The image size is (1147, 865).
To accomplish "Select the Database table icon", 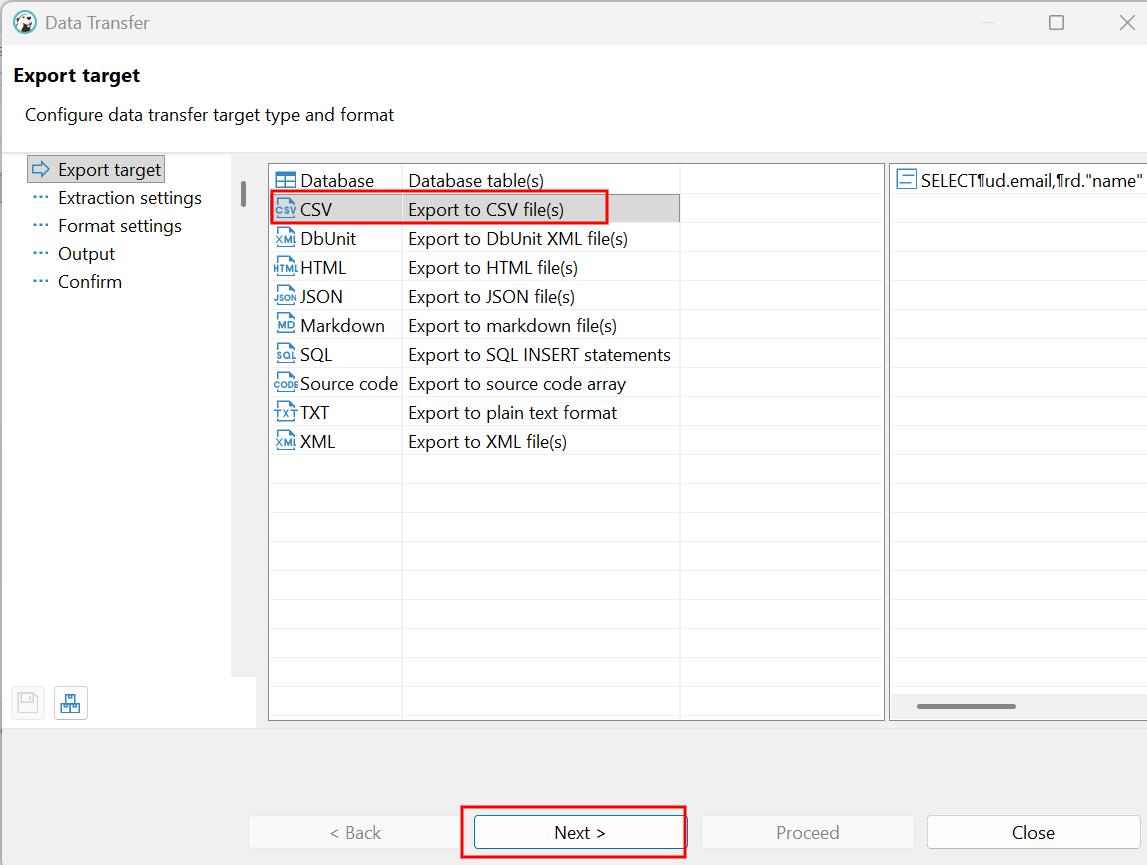I will 285,181.
